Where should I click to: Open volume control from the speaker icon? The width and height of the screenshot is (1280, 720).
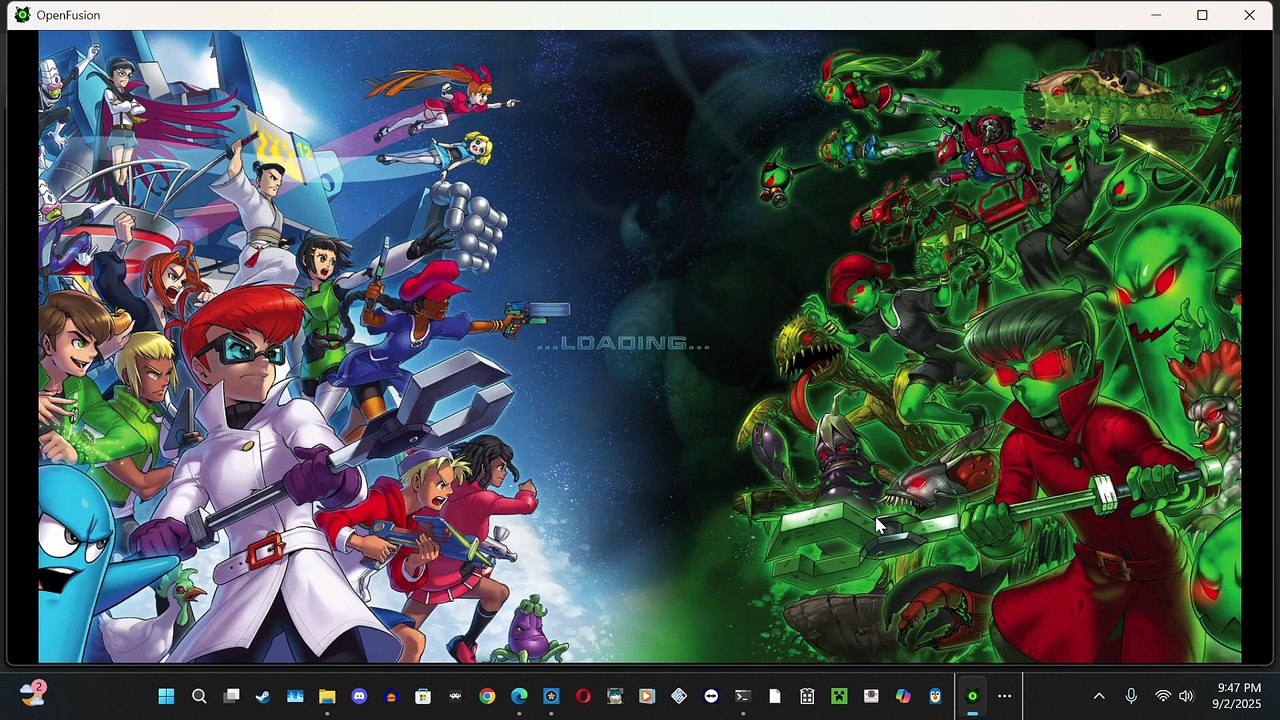[x=1186, y=696]
